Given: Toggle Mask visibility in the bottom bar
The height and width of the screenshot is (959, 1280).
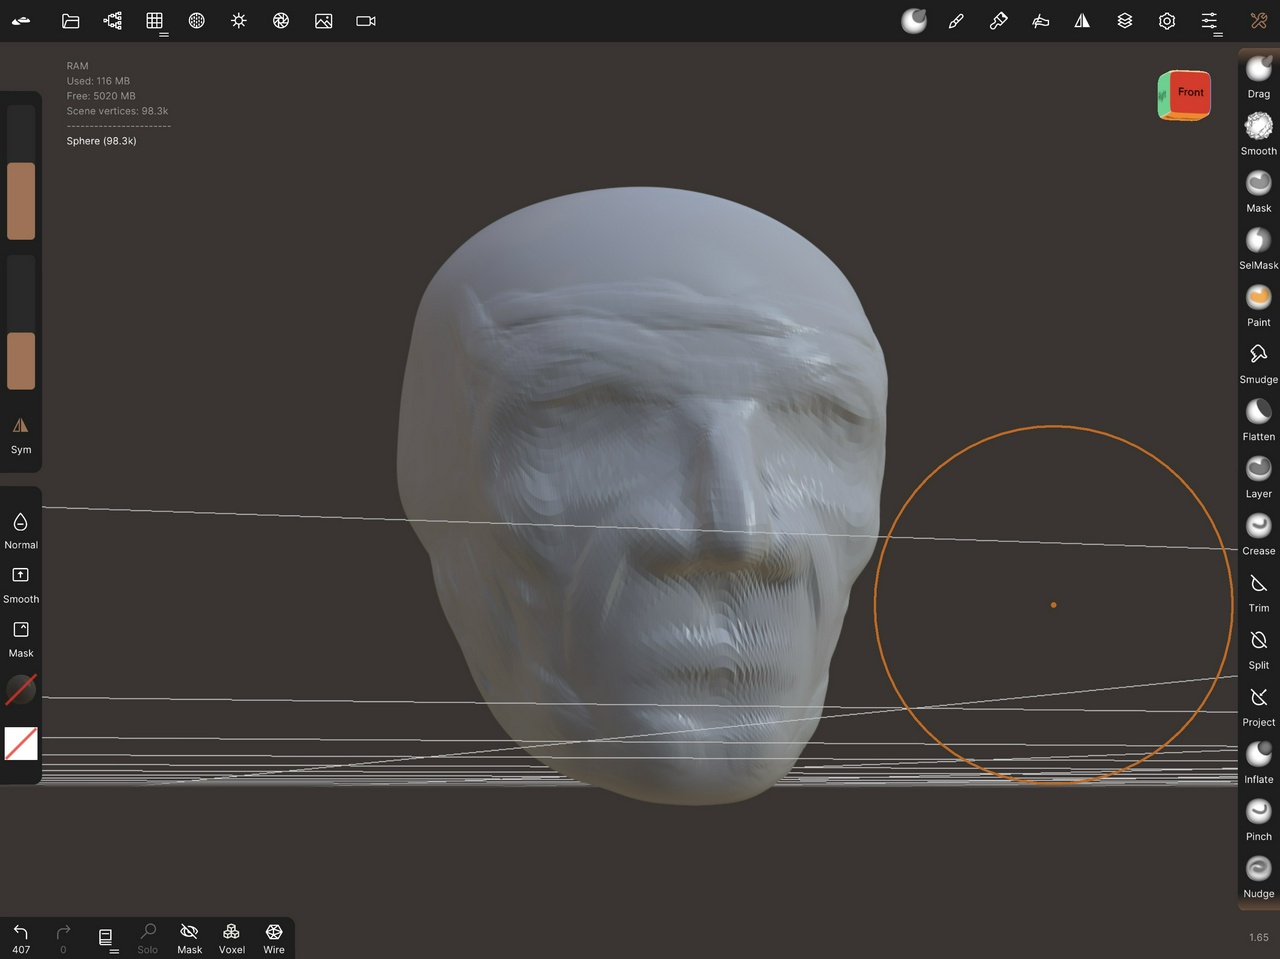Looking at the screenshot, I should (189, 938).
